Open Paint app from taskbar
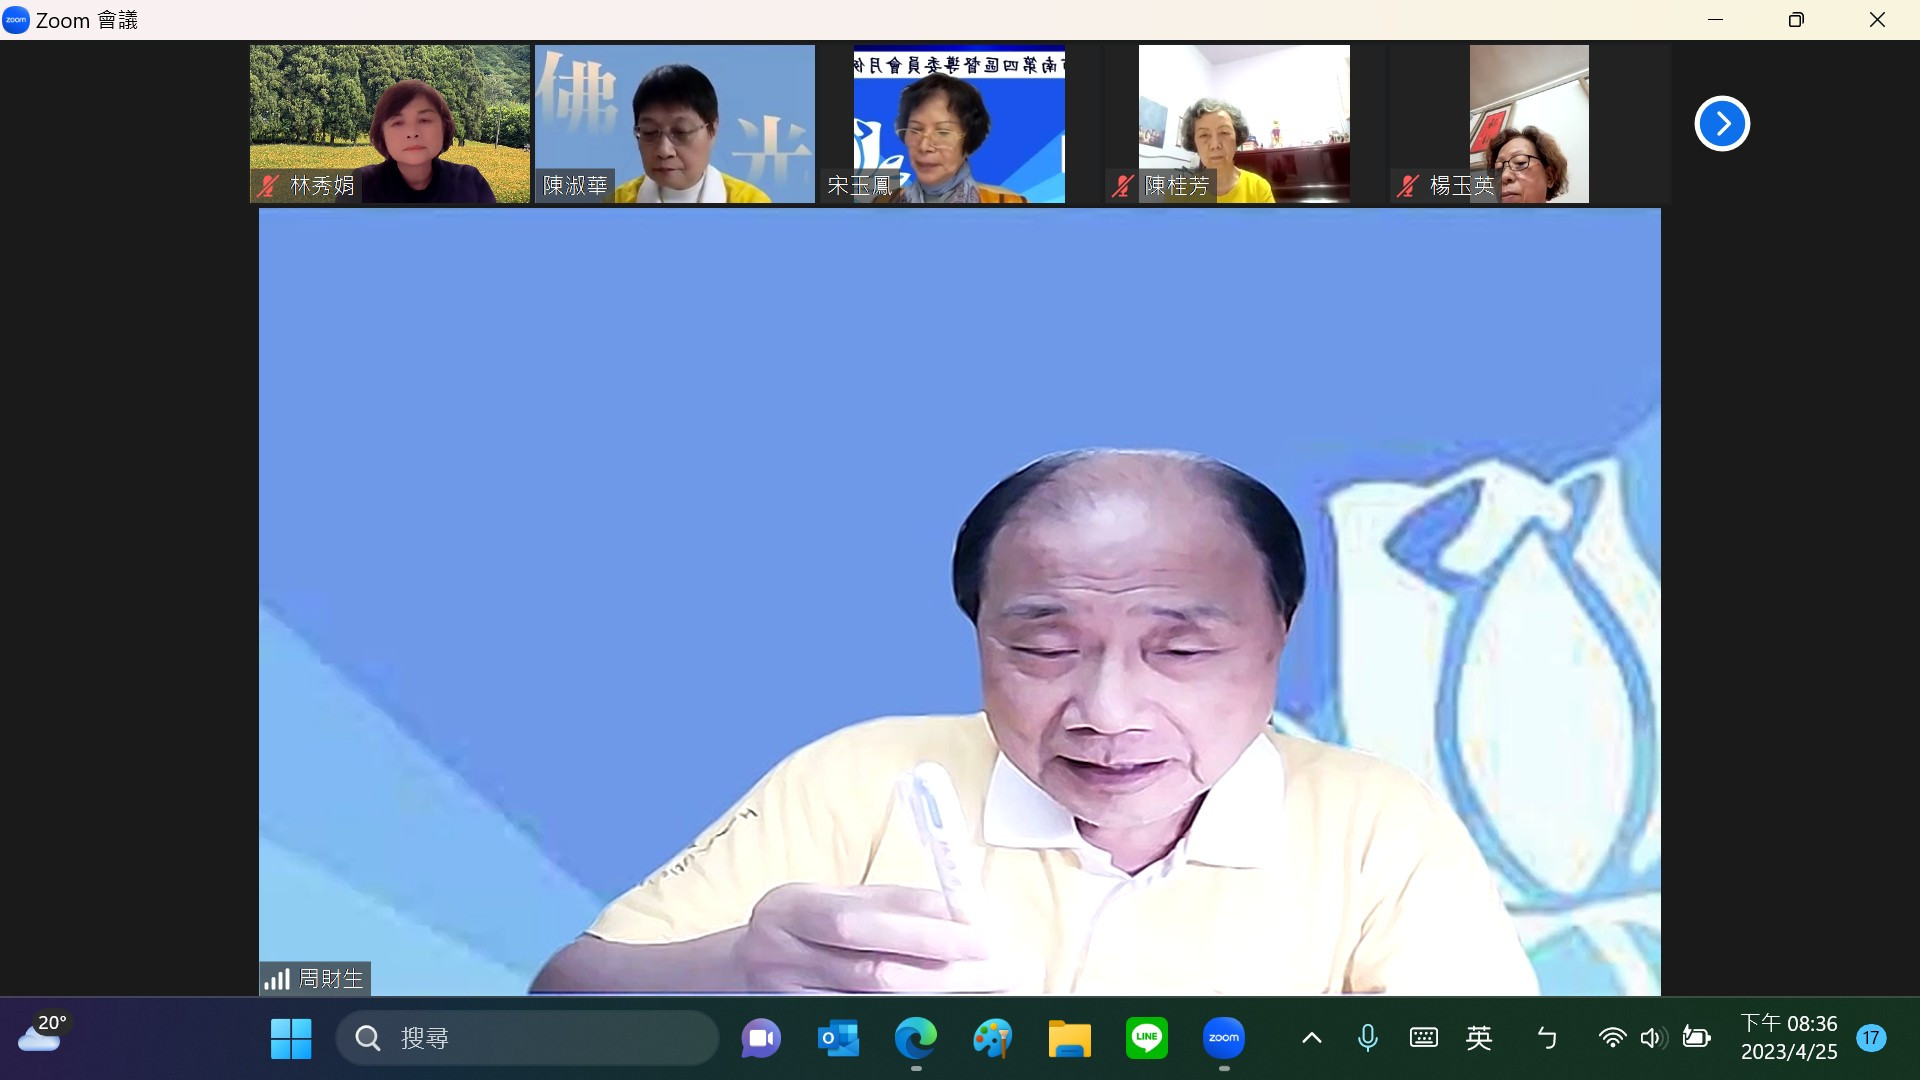 point(992,1038)
